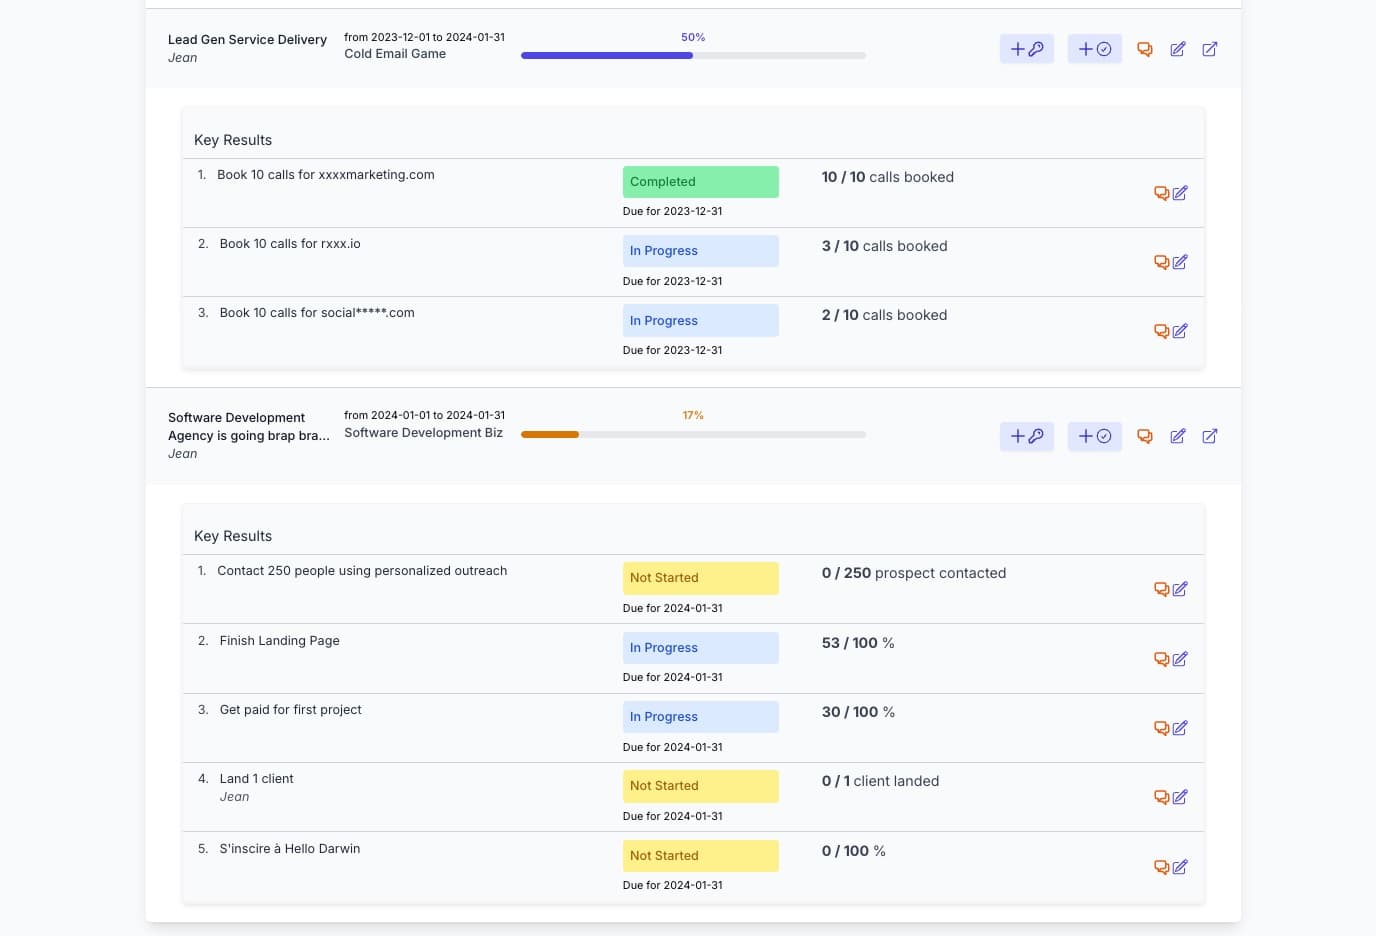Add a key result to Software Development Agency objective
1376x936 pixels.
tap(1027, 436)
